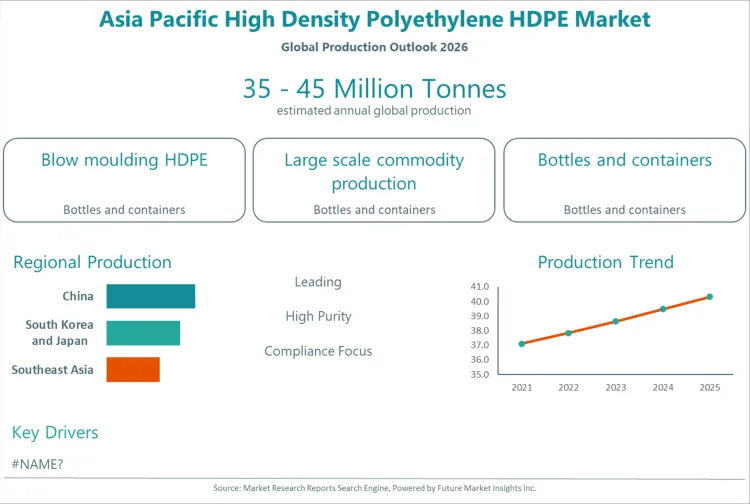Click the '#NAME?' error text

37,464
